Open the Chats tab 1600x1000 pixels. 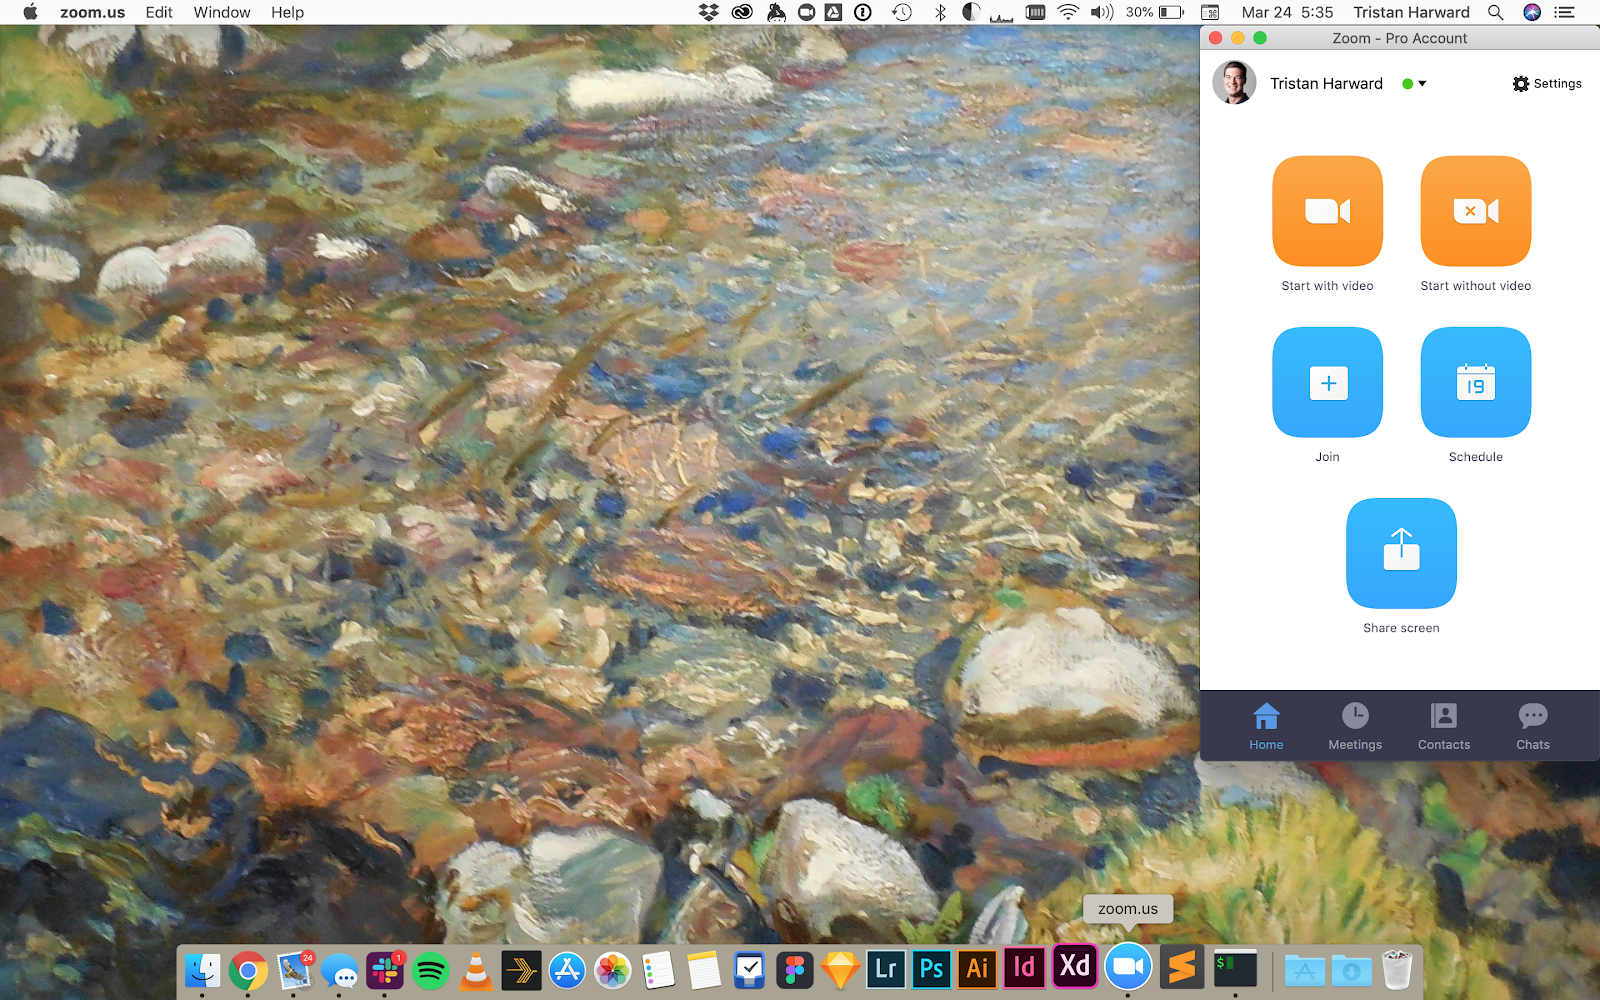click(x=1532, y=726)
